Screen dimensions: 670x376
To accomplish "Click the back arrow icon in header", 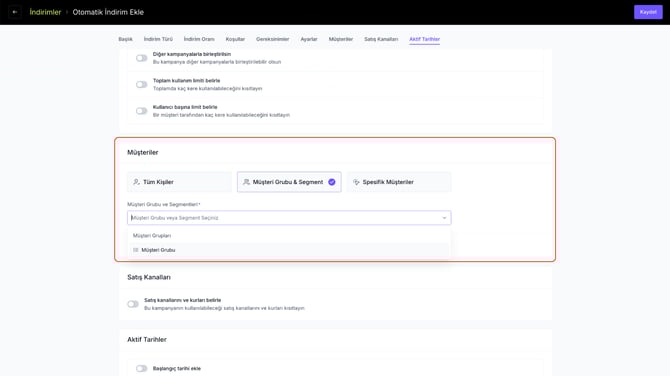I will 15,12.
